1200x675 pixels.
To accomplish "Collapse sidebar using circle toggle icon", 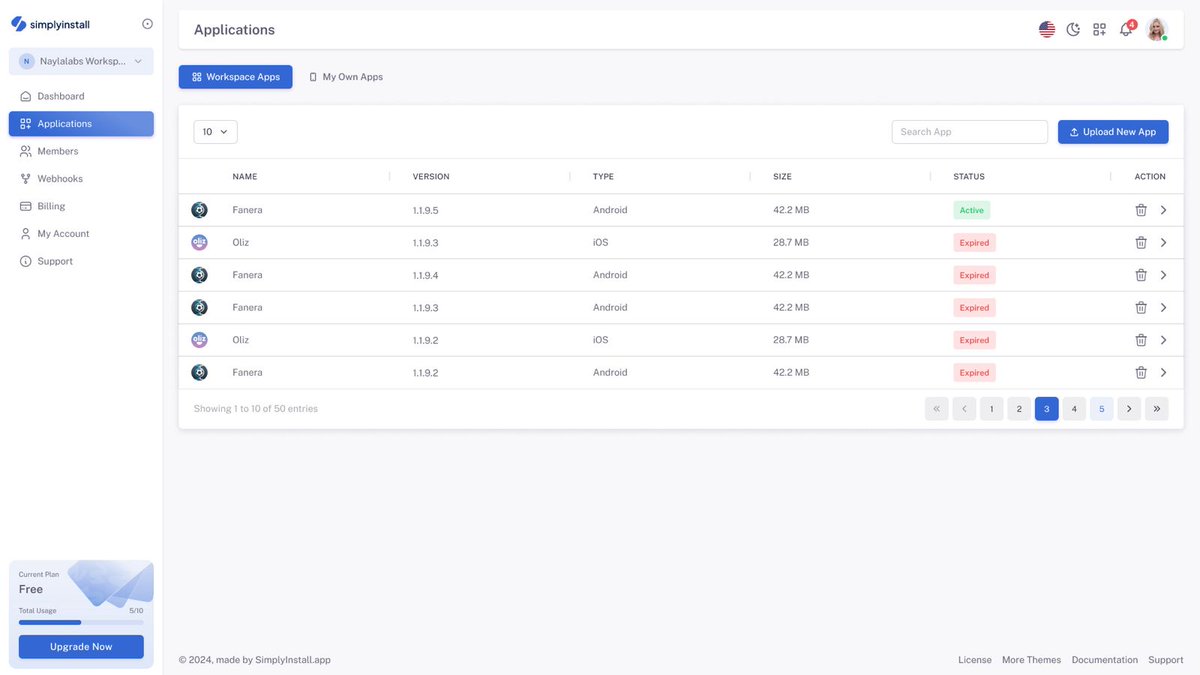I will [x=148, y=24].
